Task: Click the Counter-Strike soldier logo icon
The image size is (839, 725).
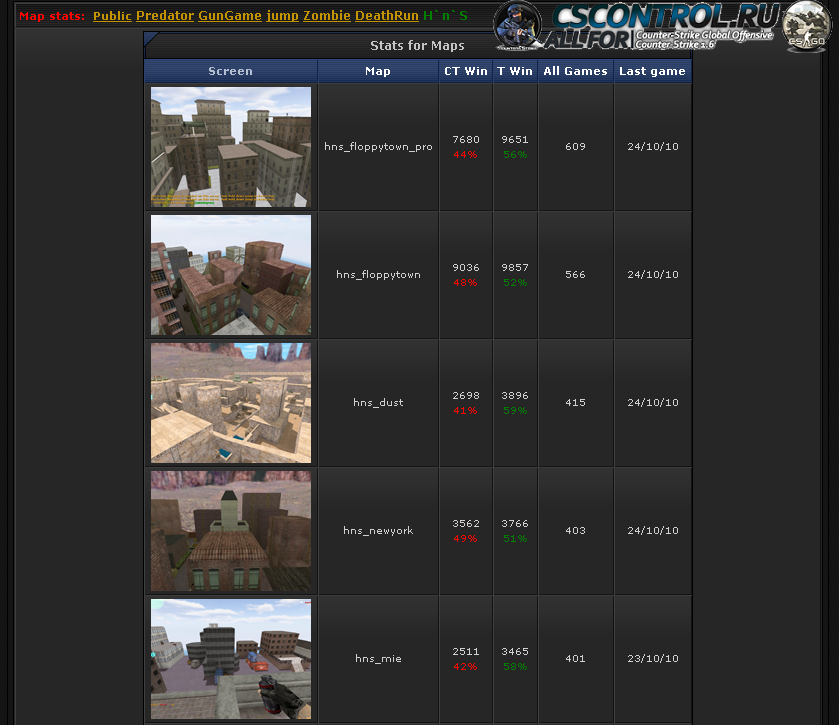Action: point(520,26)
